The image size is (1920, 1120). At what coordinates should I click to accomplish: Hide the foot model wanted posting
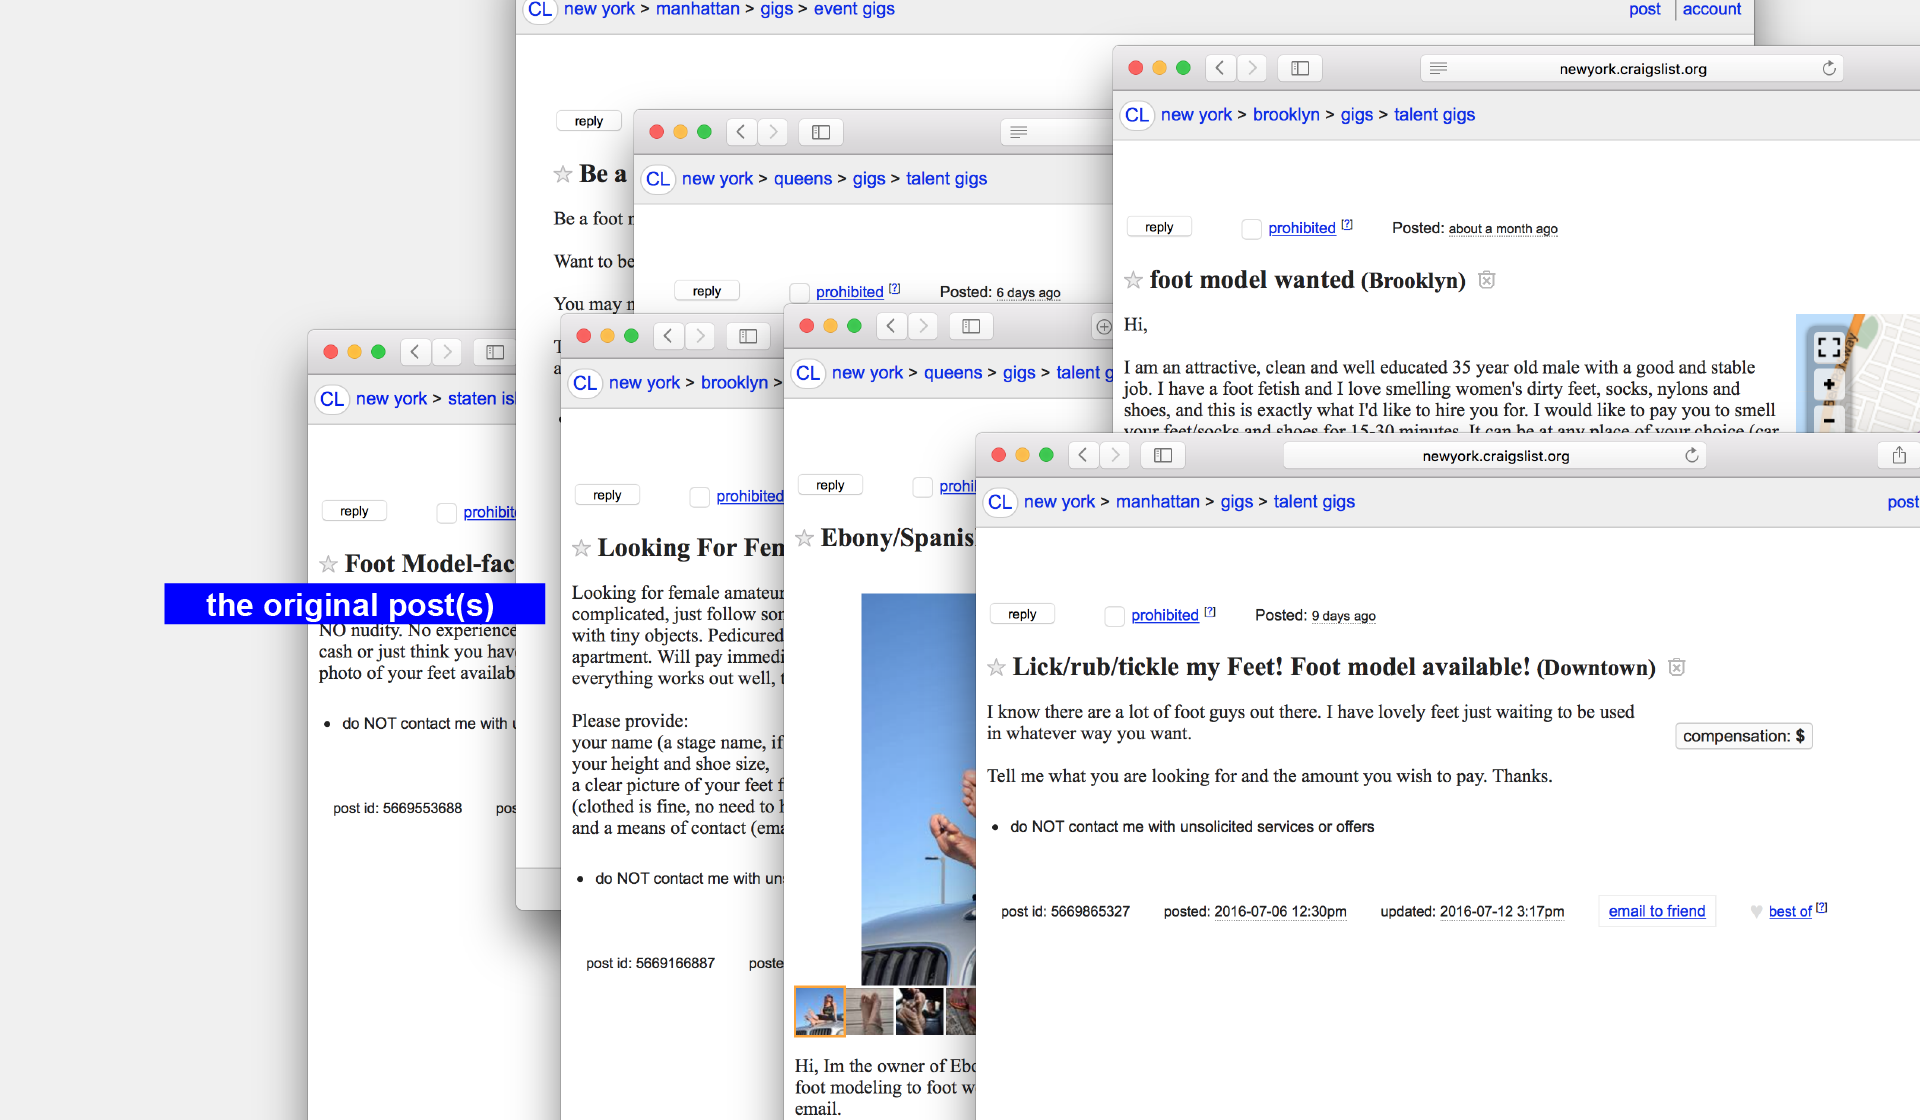(x=1487, y=280)
